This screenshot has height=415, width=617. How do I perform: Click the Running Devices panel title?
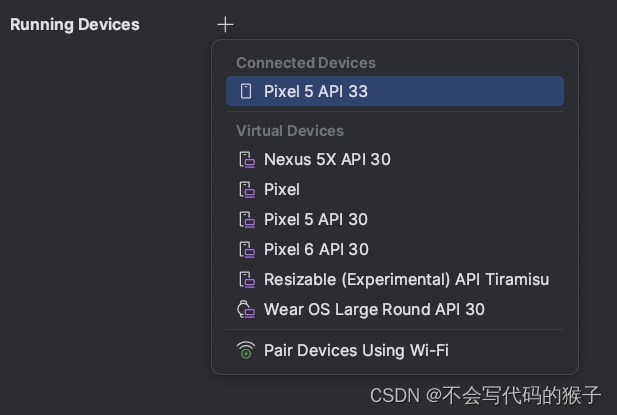coord(75,24)
